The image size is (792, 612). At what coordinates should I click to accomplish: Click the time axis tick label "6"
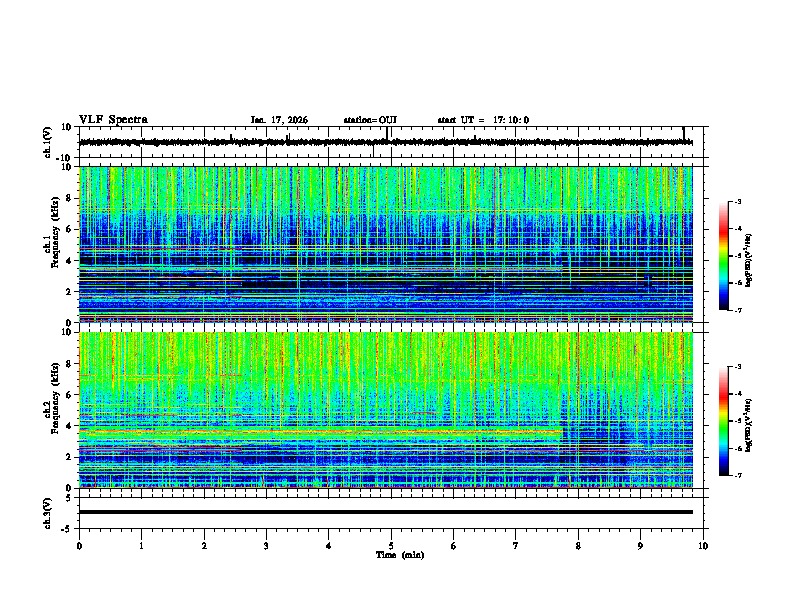click(x=454, y=546)
